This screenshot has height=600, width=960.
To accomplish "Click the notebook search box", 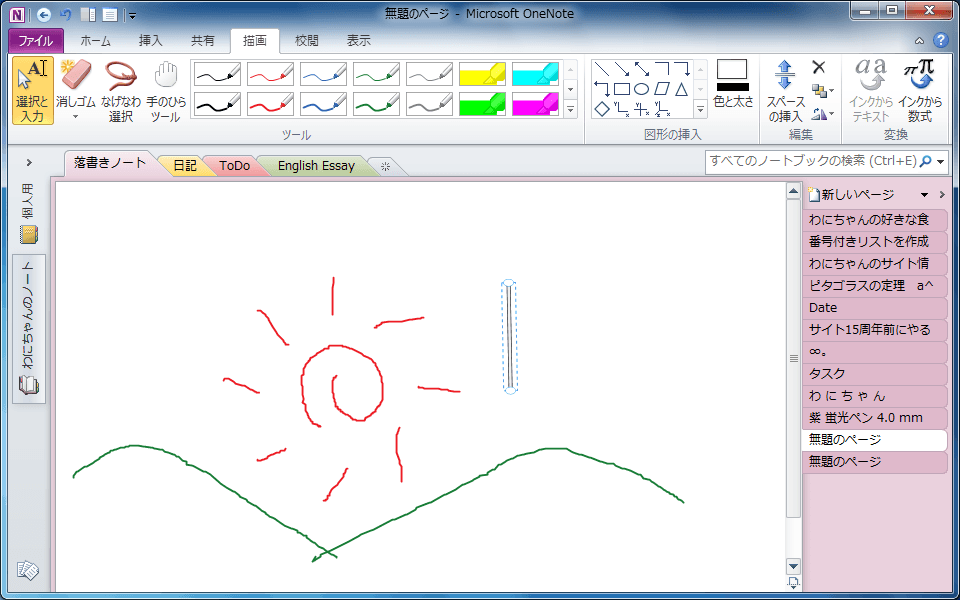I will [812, 162].
